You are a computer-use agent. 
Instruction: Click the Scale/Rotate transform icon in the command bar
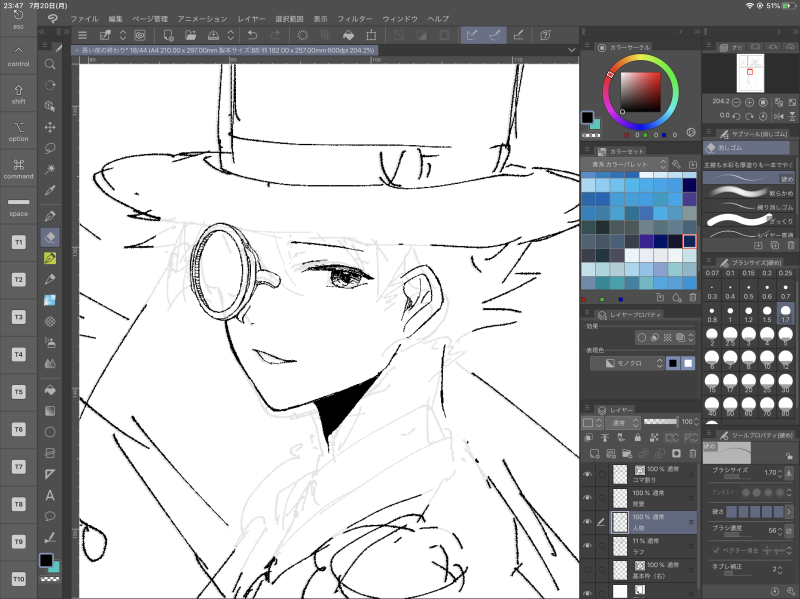pos(371,35)
